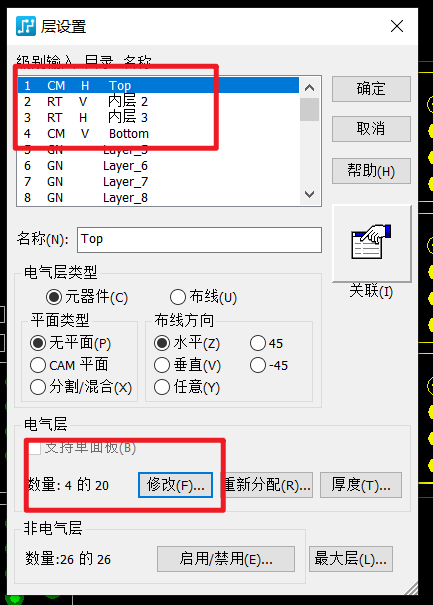Select Layer_8 row in list
Screen dimensions: 433x605
[158, 198]
